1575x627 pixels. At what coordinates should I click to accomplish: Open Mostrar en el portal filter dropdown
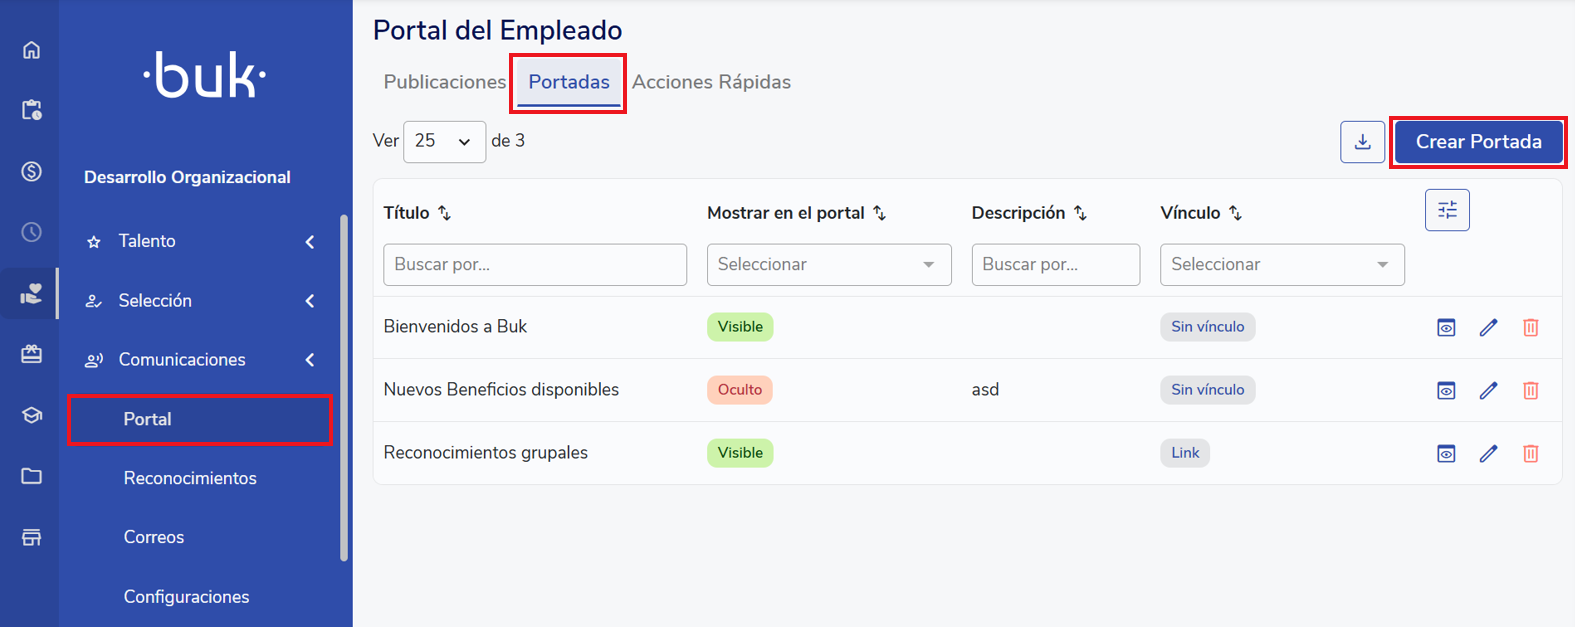point(828,265)
